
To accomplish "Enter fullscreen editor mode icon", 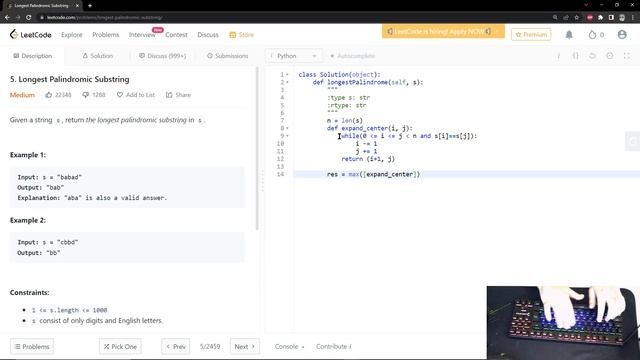I will tap(627, 56).
